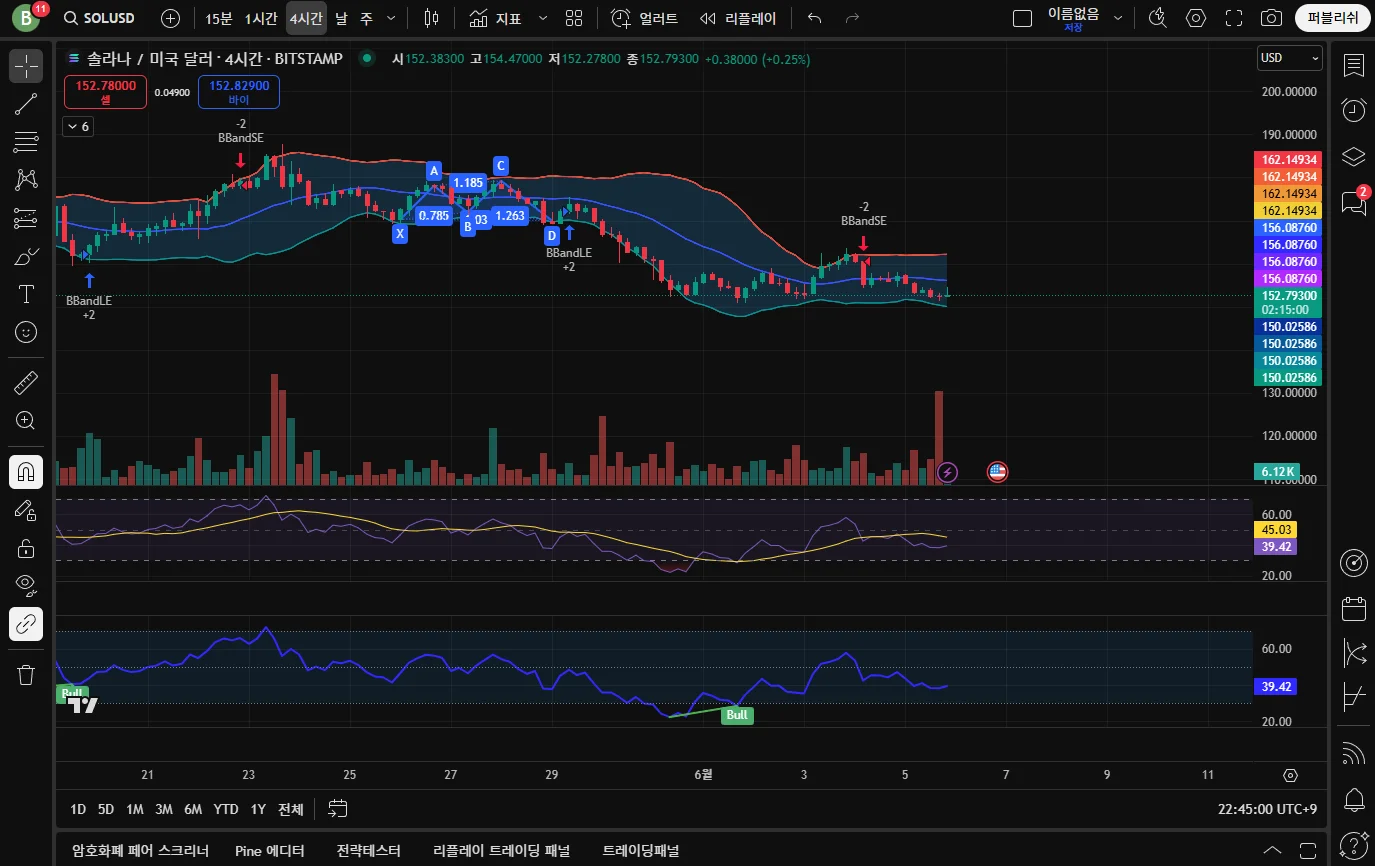Open the USD currency dropdown
The height and width of the screenshot is (866, 1375).
point(1289,58)
